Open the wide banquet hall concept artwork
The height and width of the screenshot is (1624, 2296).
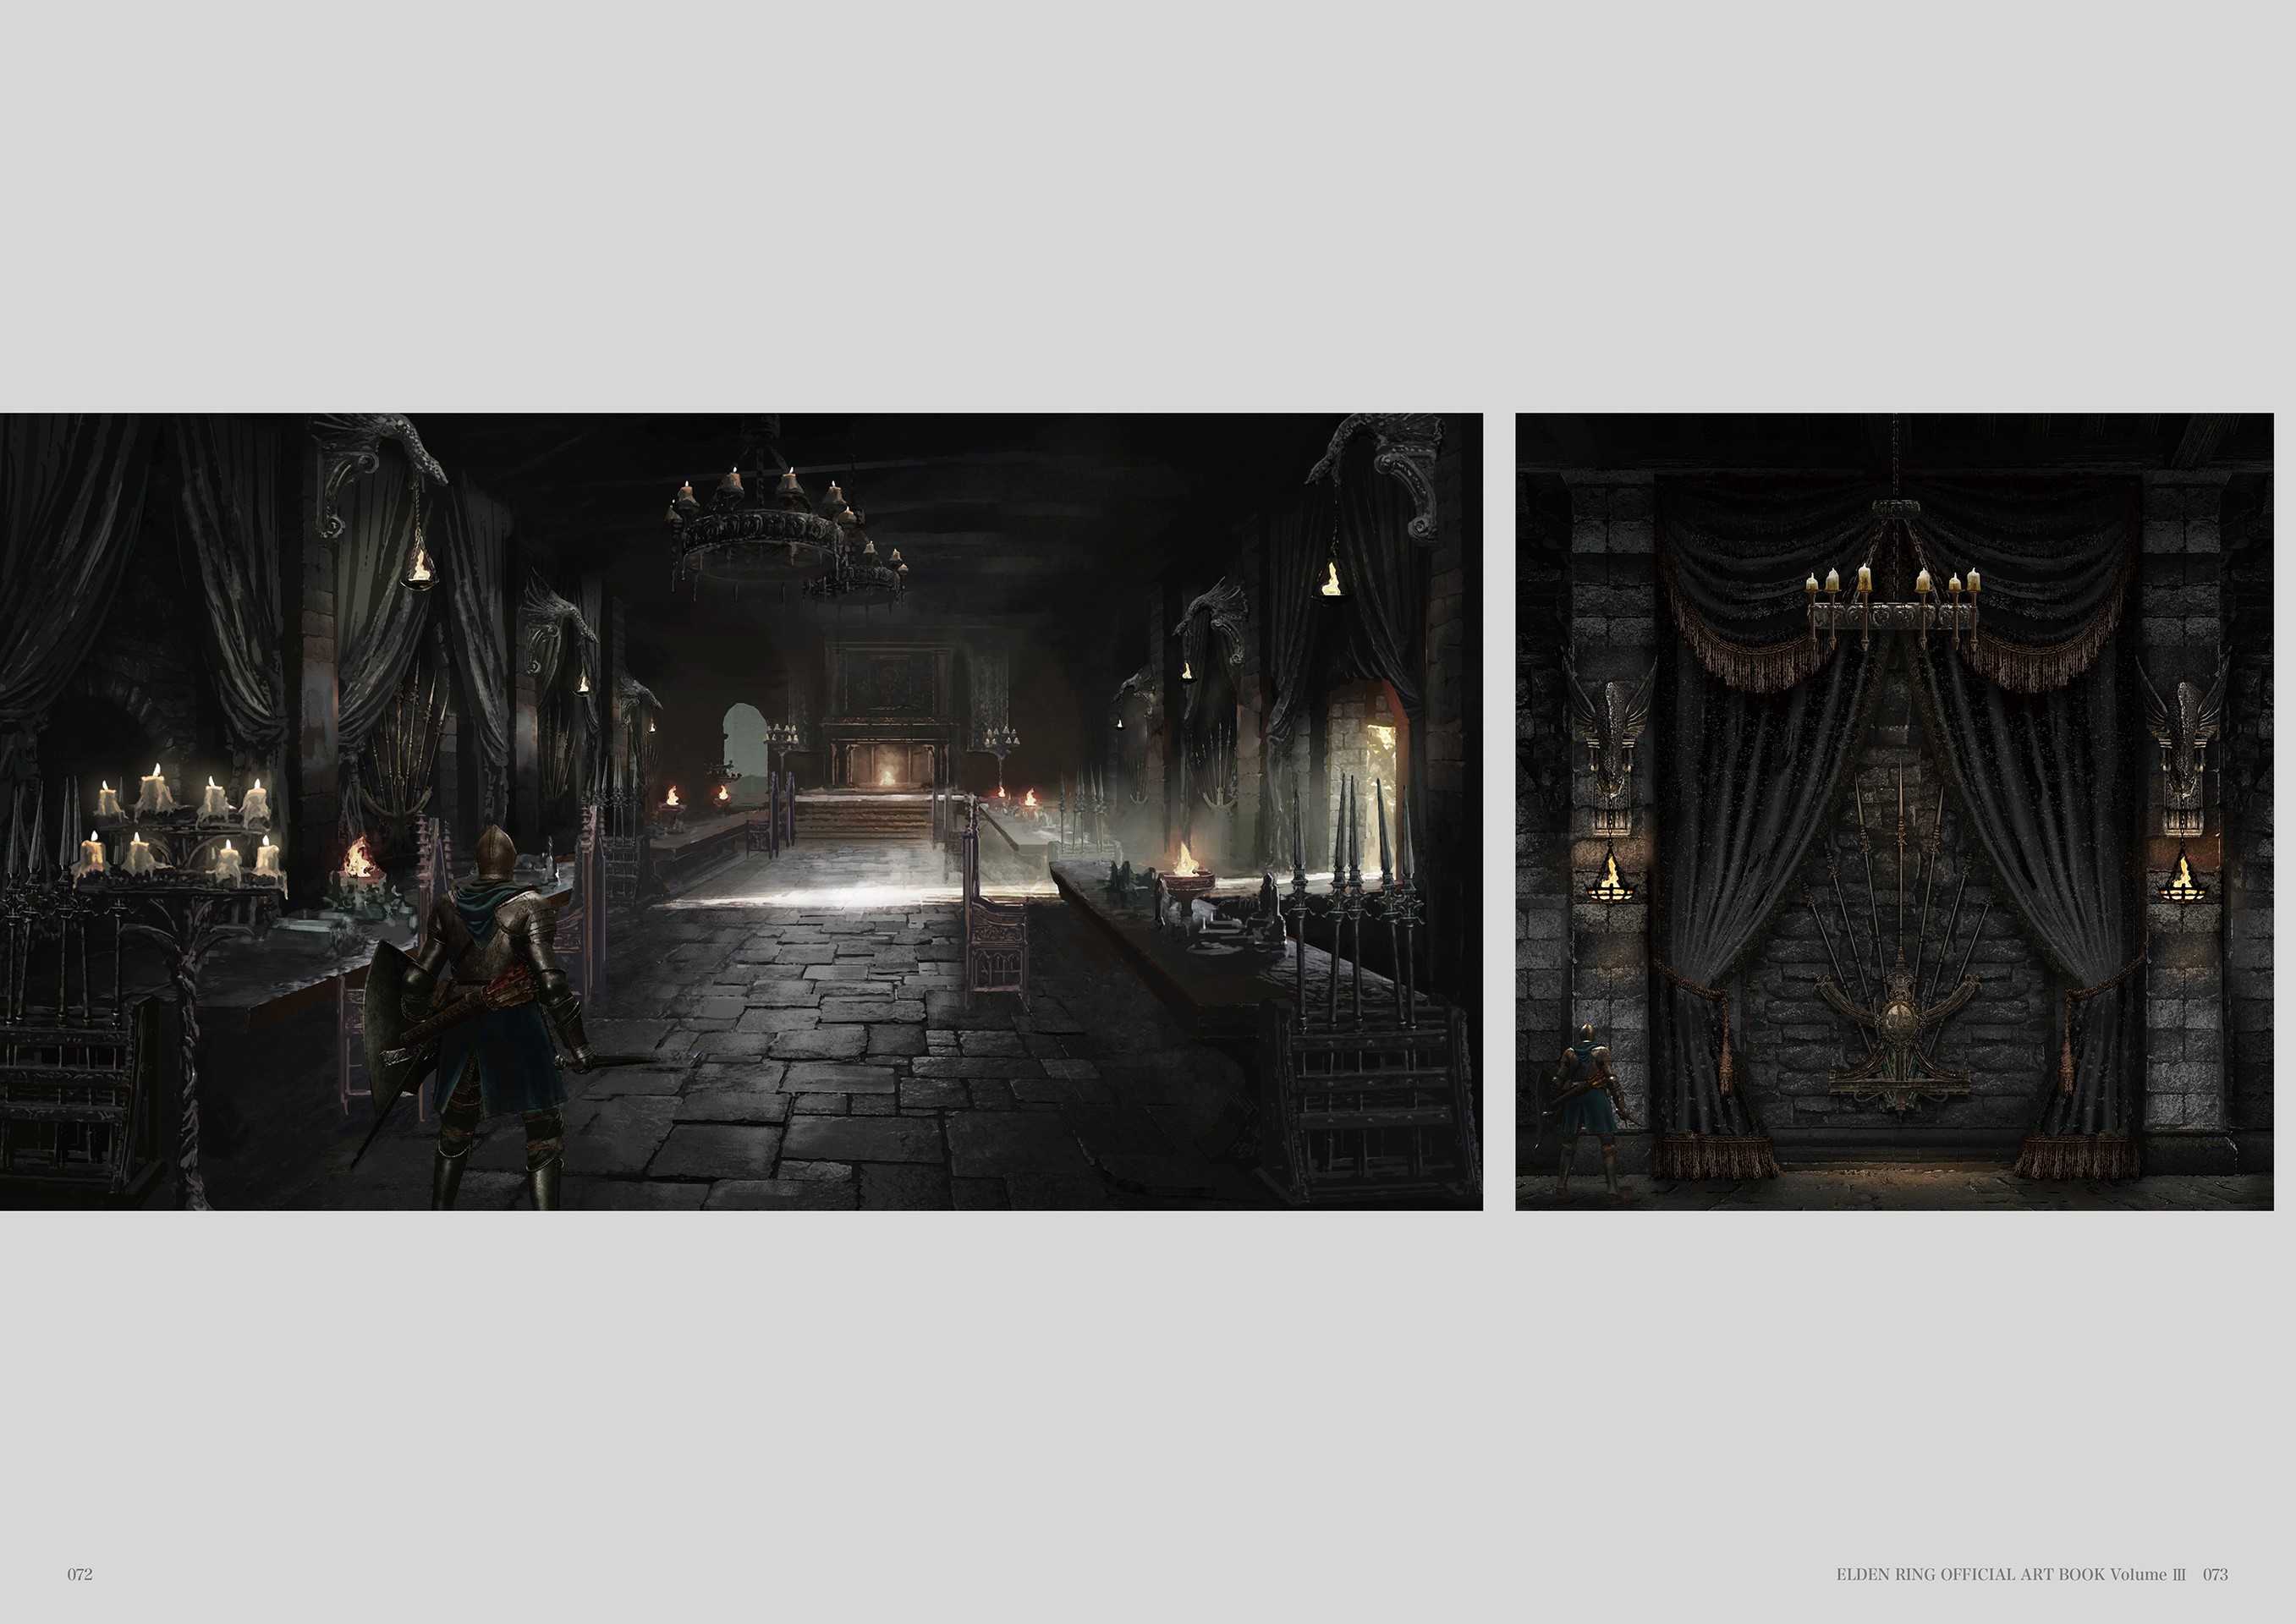pos(741,811)
